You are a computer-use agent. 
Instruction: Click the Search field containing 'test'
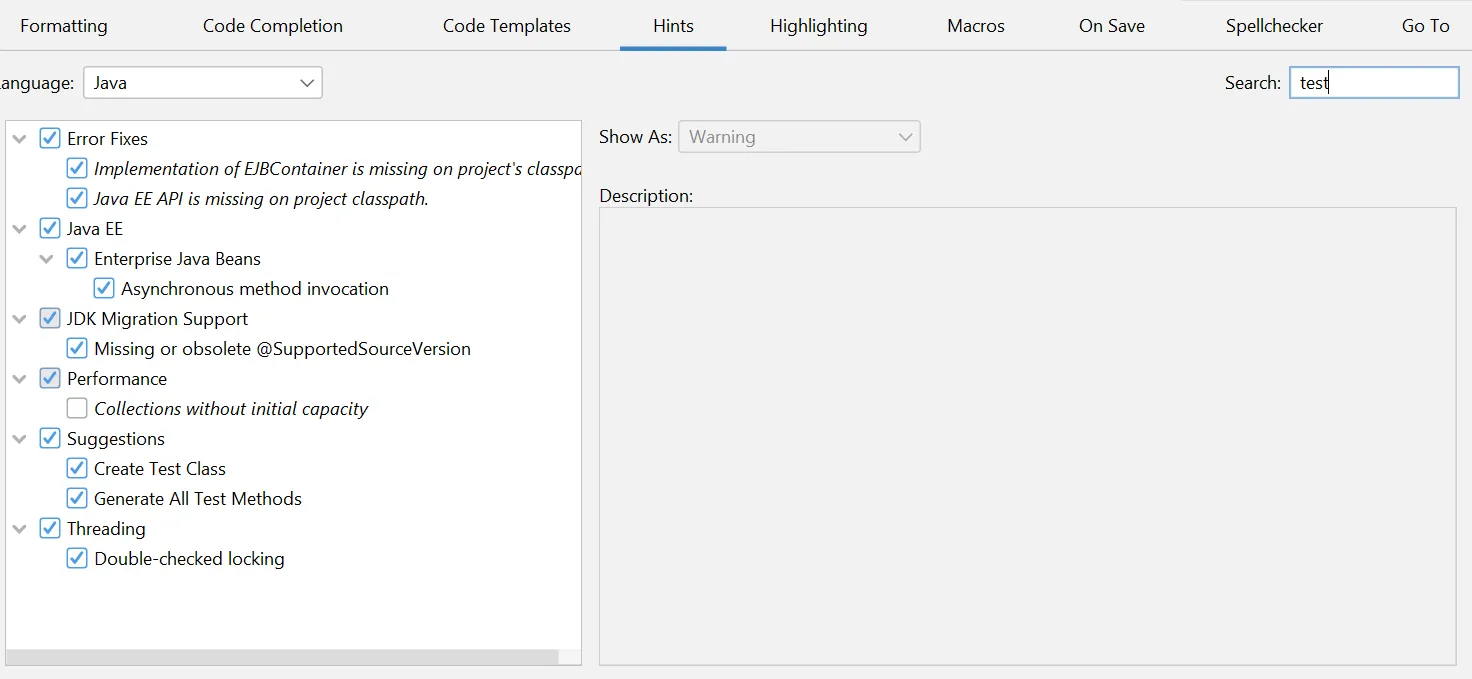(x=1373, y=83)
